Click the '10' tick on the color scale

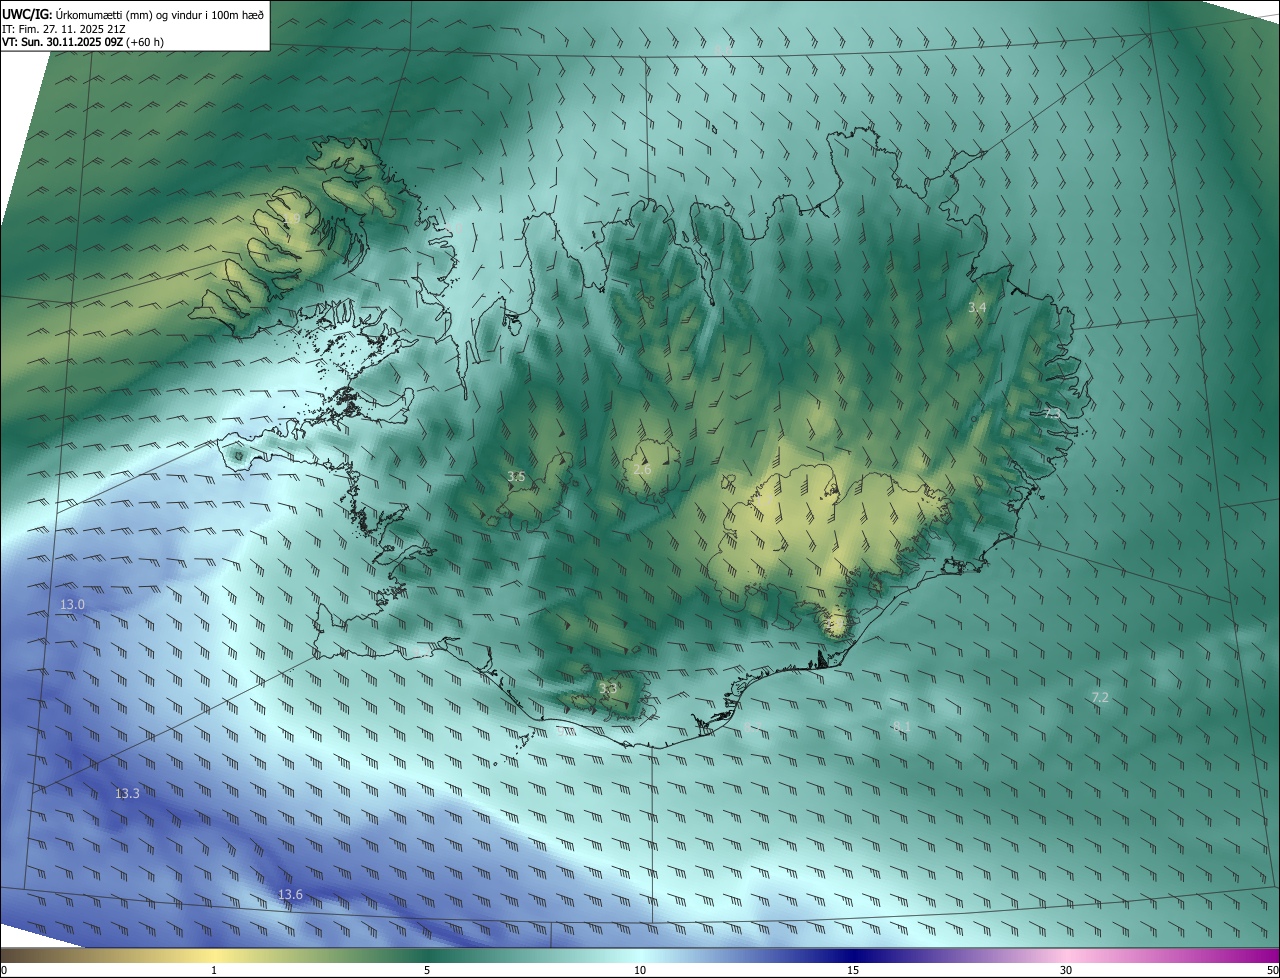click(x=640, y=971)
